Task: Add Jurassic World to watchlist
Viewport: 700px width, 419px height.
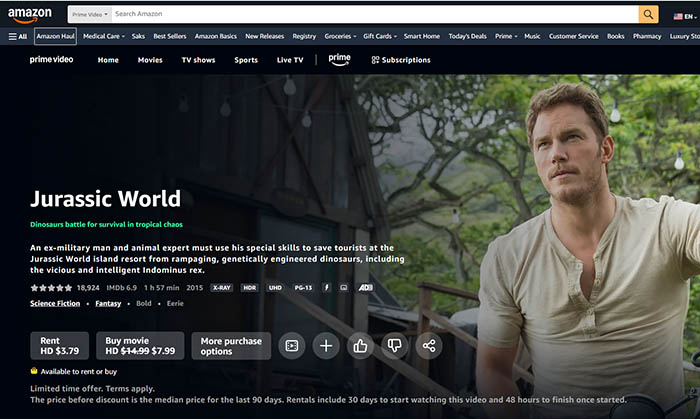Action: (x=326, y=345)
